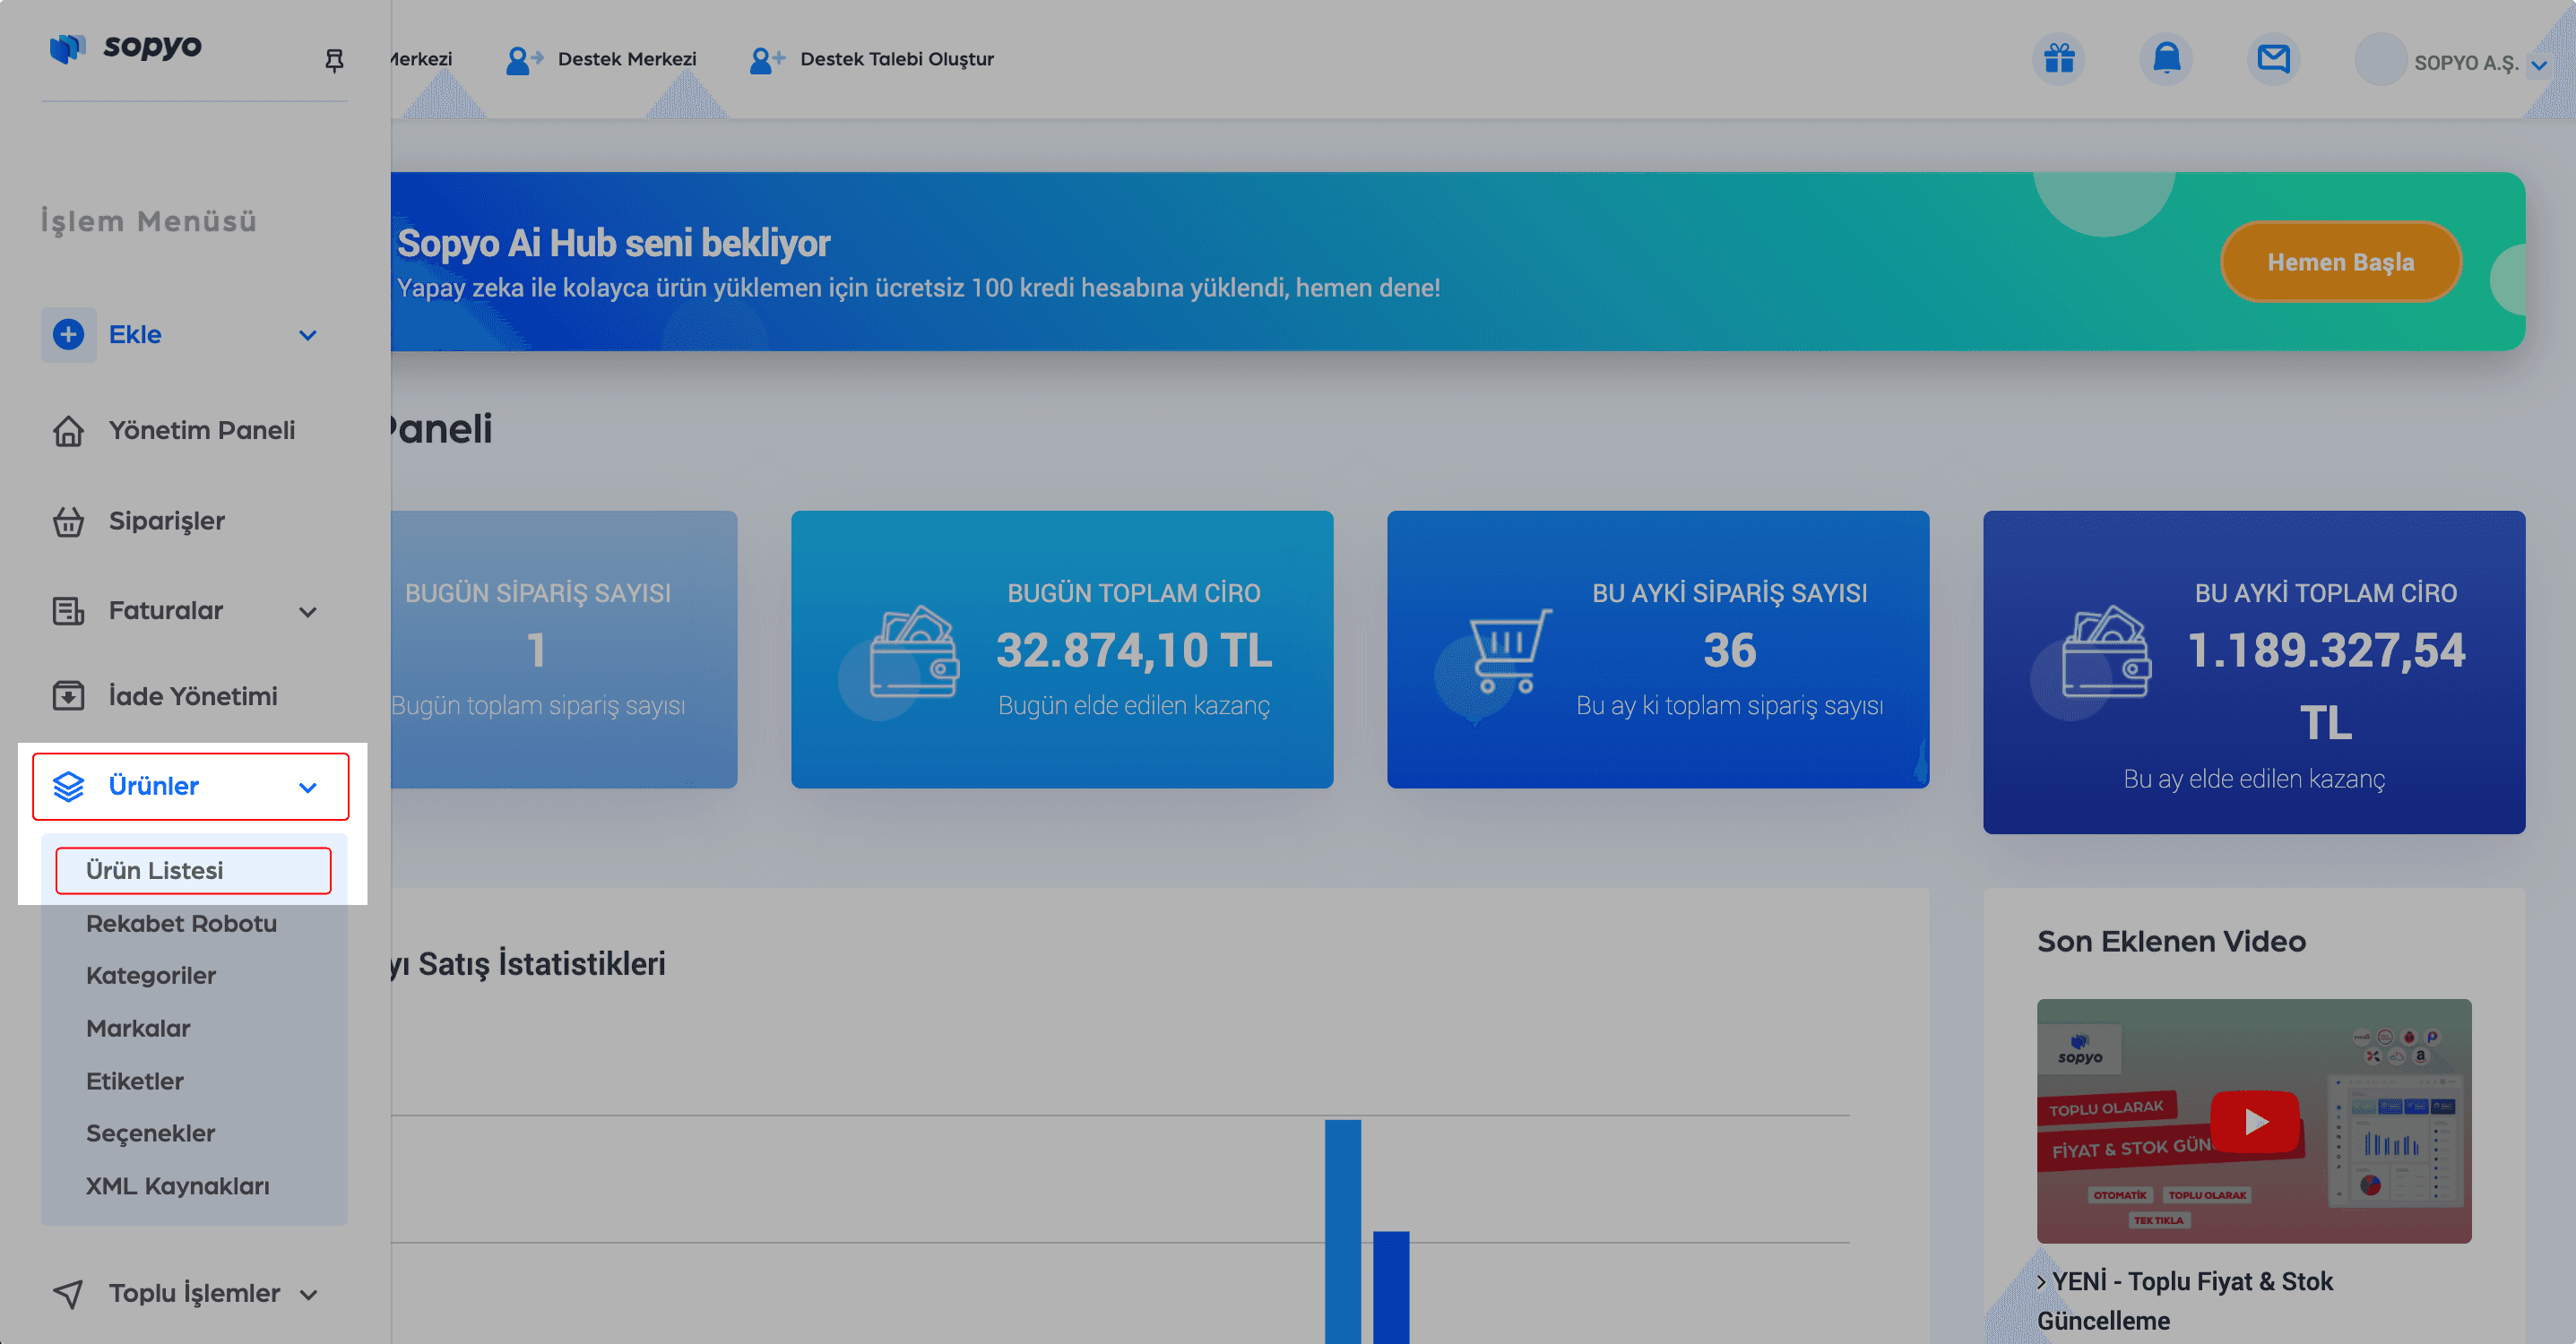The height and width of the screenshot is (1344, 2576).
Task: Click the Destek Talebi Oluştur user-plus icon
Action: [x=766, y=60]
